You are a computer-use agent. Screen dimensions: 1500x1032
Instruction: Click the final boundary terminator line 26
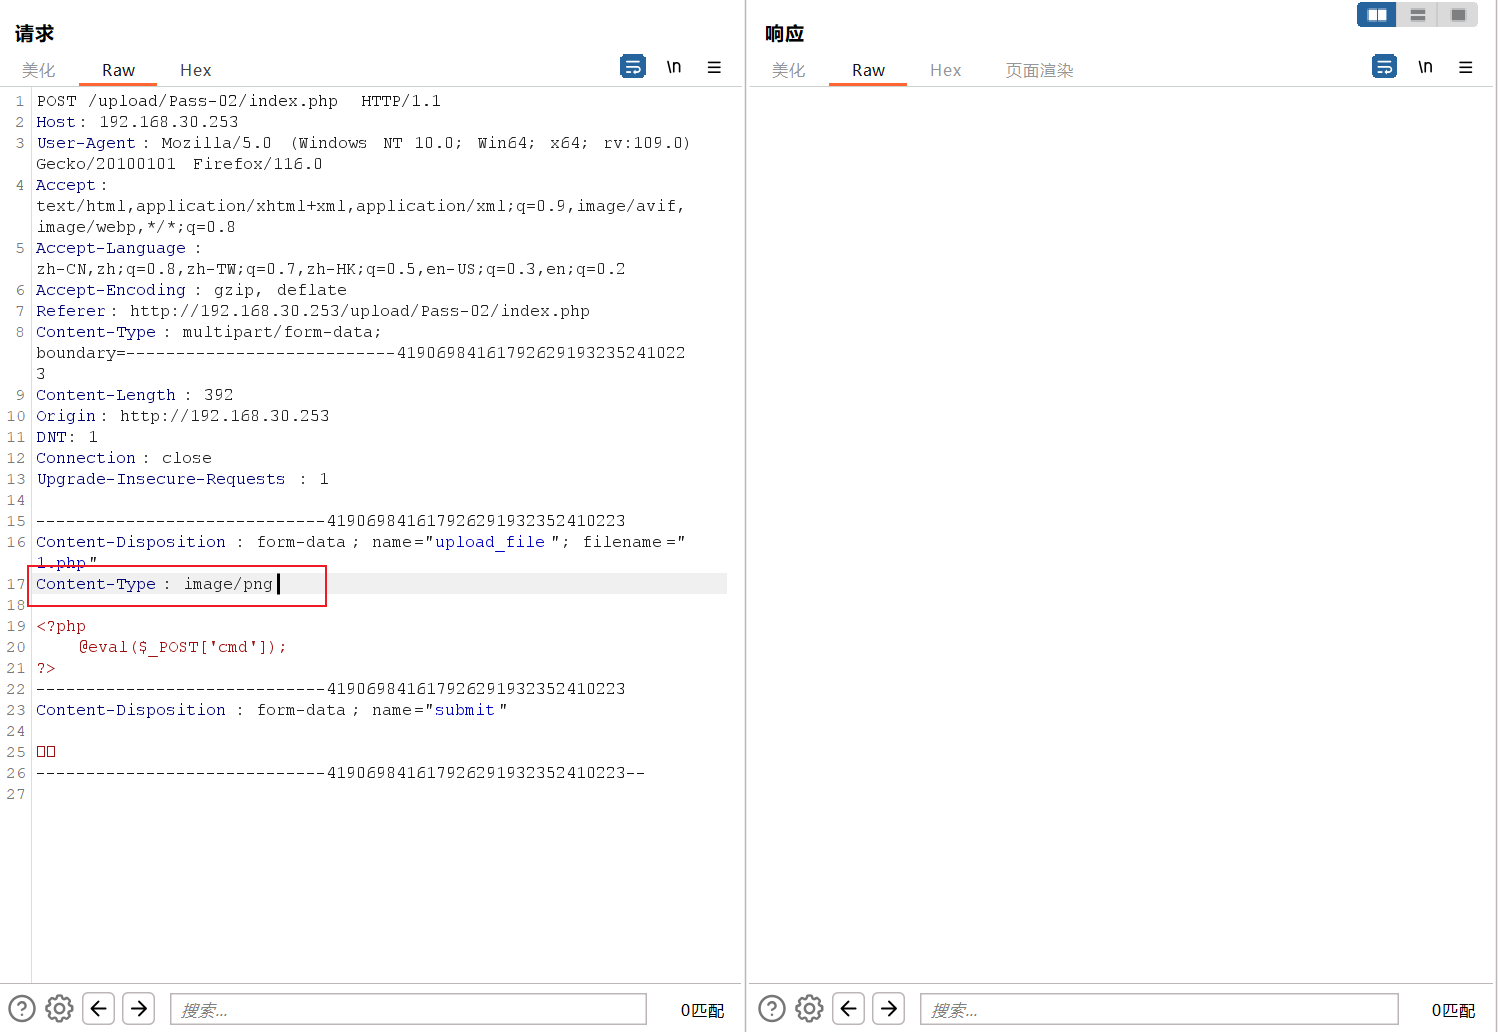click(x=341, y=773)
